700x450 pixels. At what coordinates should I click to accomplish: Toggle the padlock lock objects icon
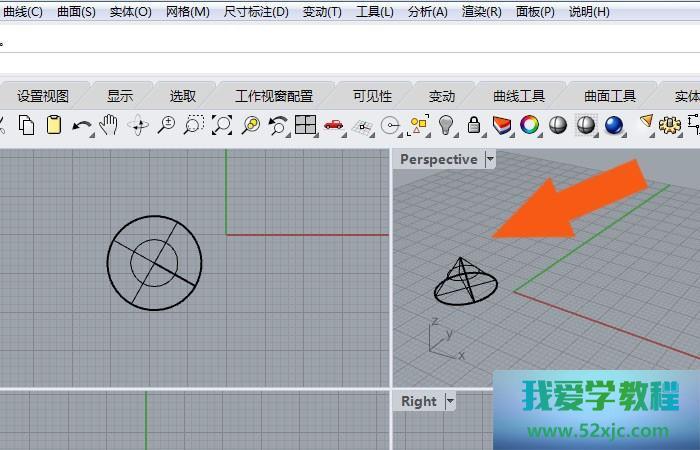click(474, 125)
